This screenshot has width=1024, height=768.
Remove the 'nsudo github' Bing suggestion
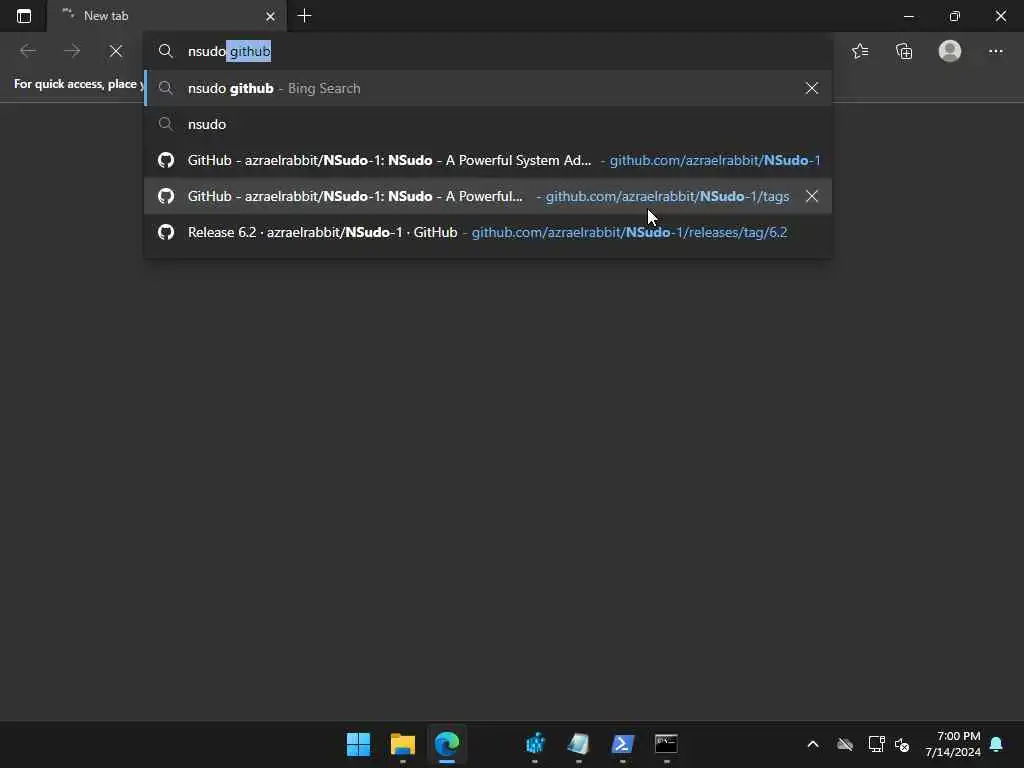coord(812,88)
